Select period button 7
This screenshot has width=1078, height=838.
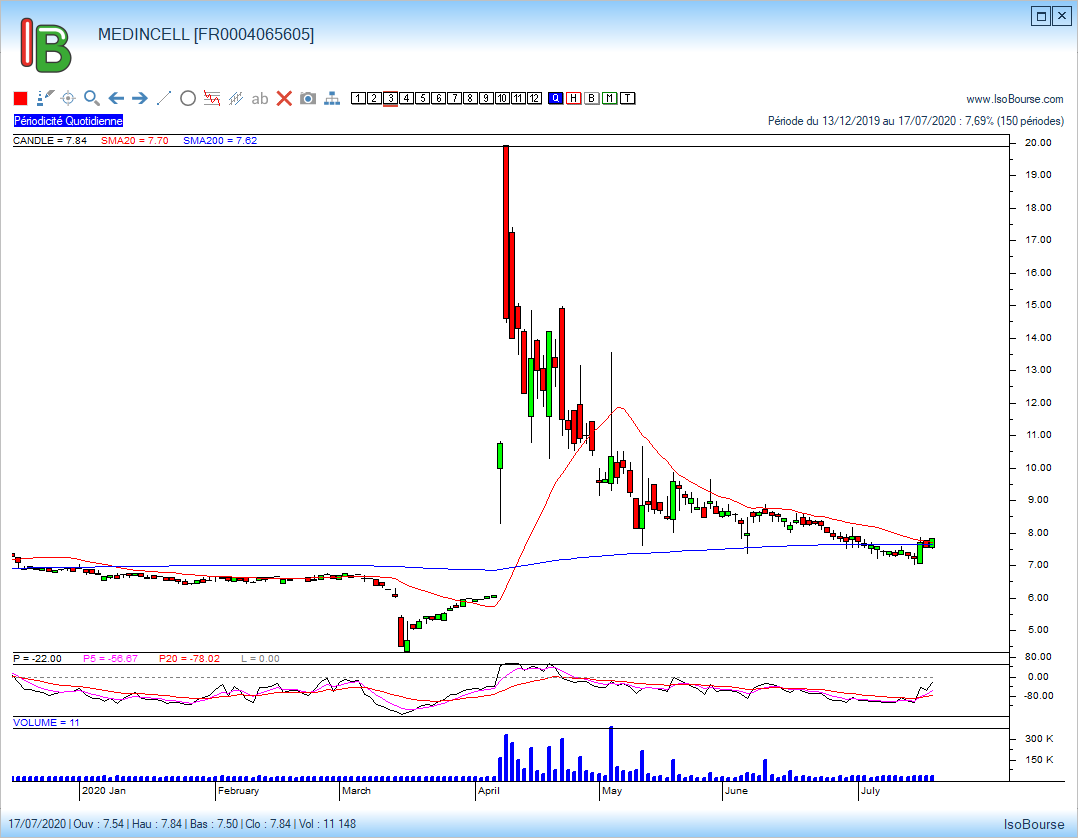click(454, 98)
